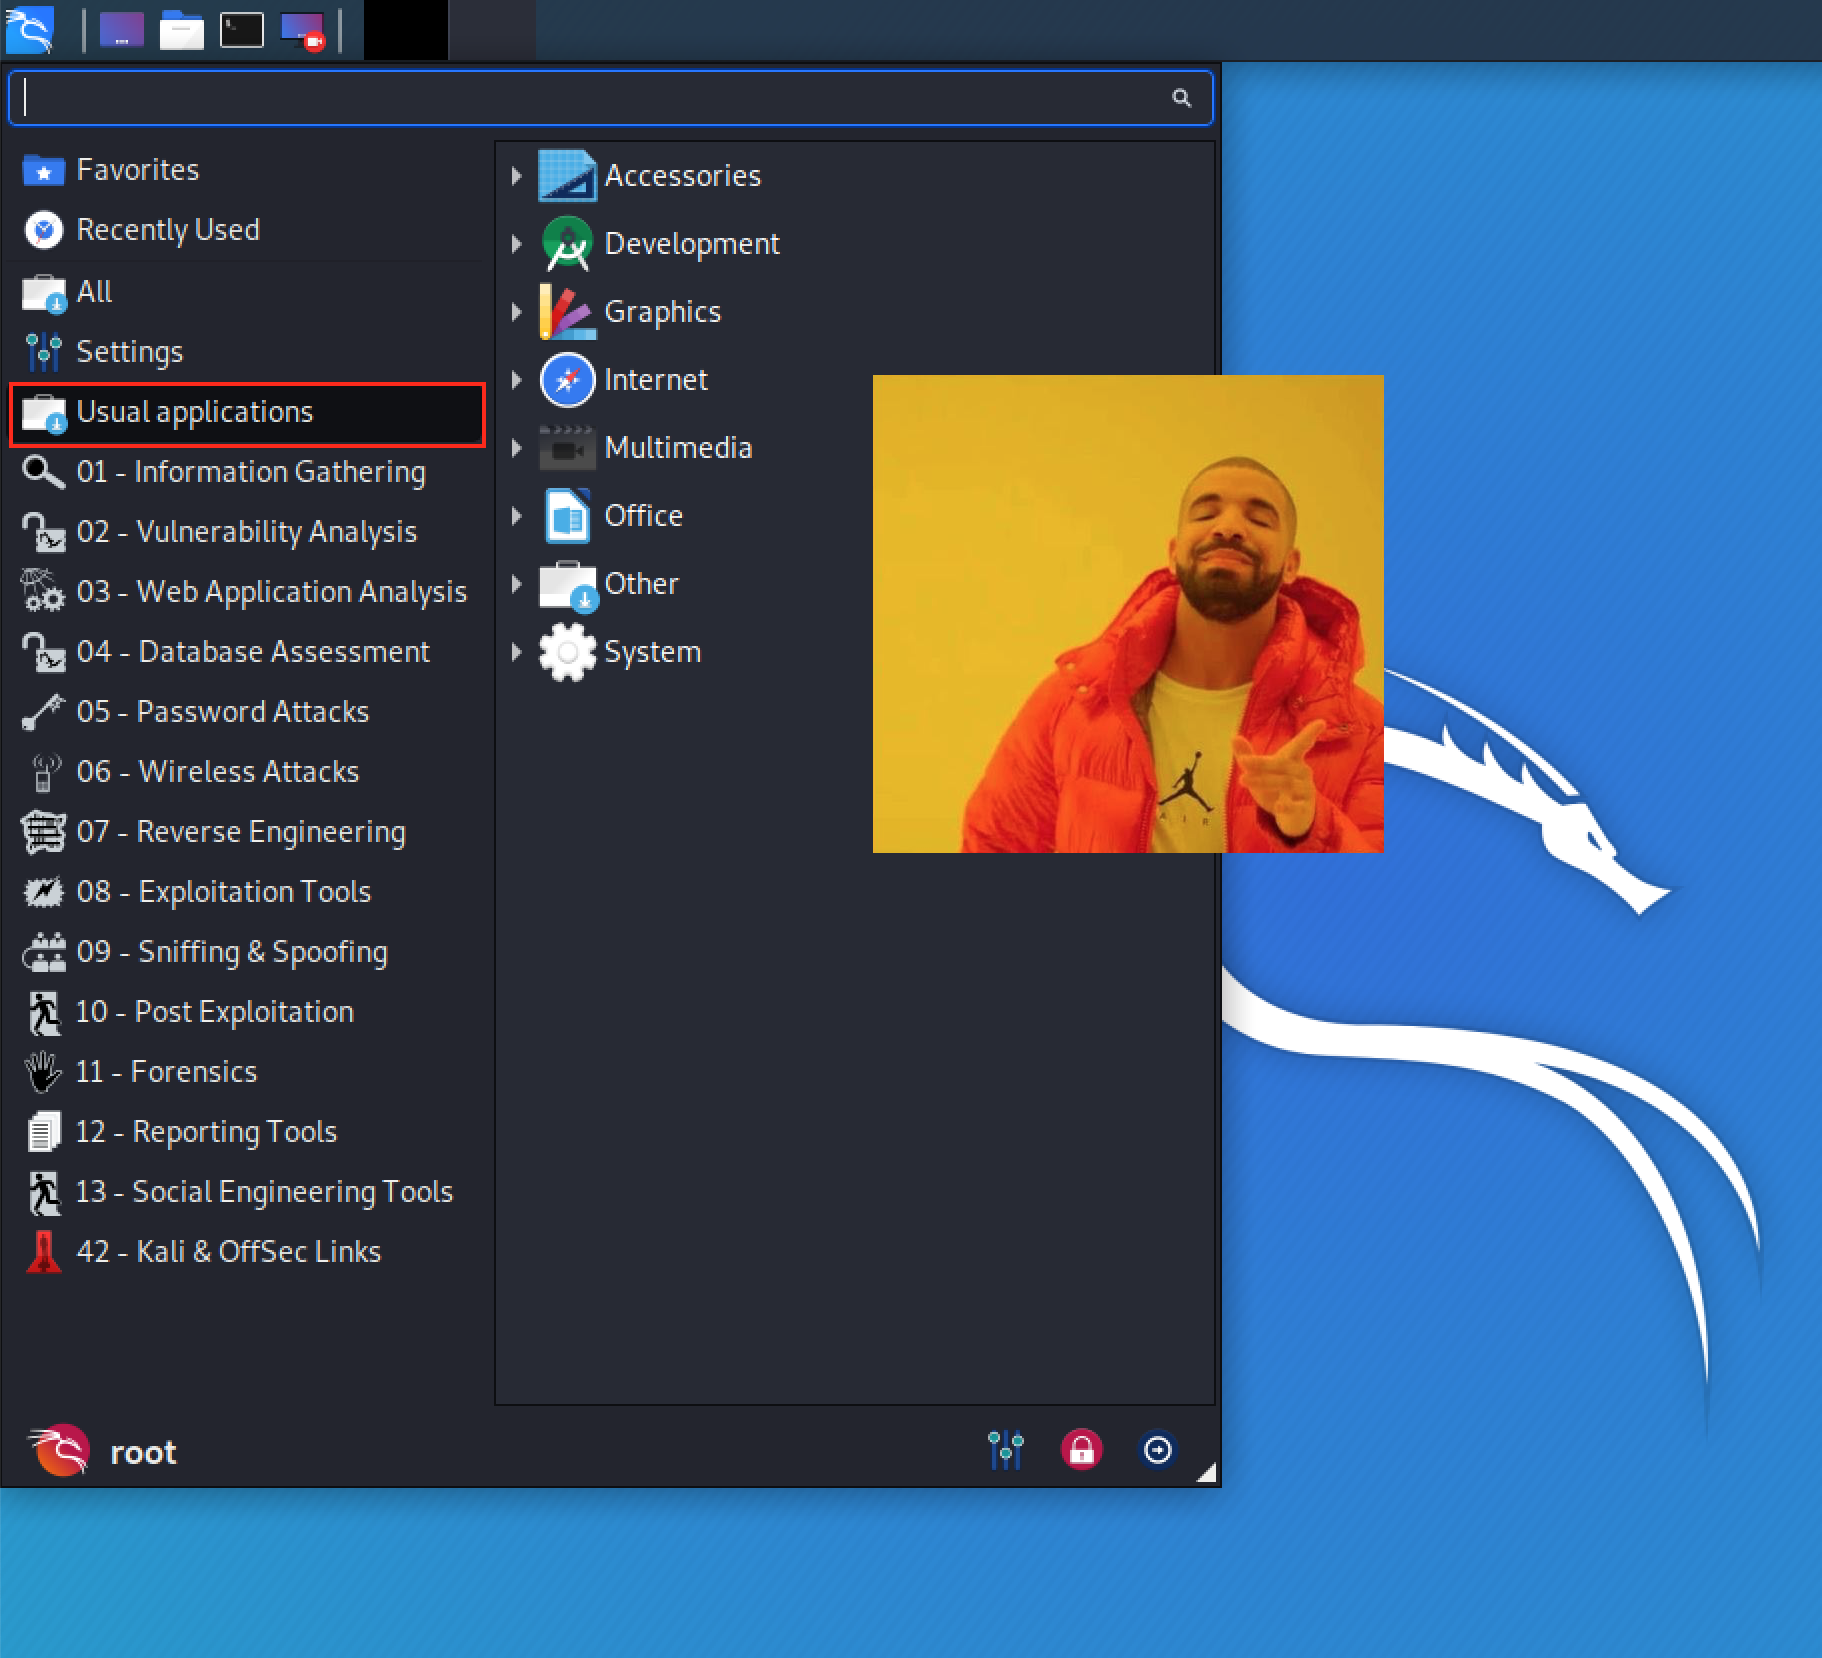Click the search magnifier icon
Image resolution: width=1822 pixels, height=1658 pixels.
(x=1181, y=98)
